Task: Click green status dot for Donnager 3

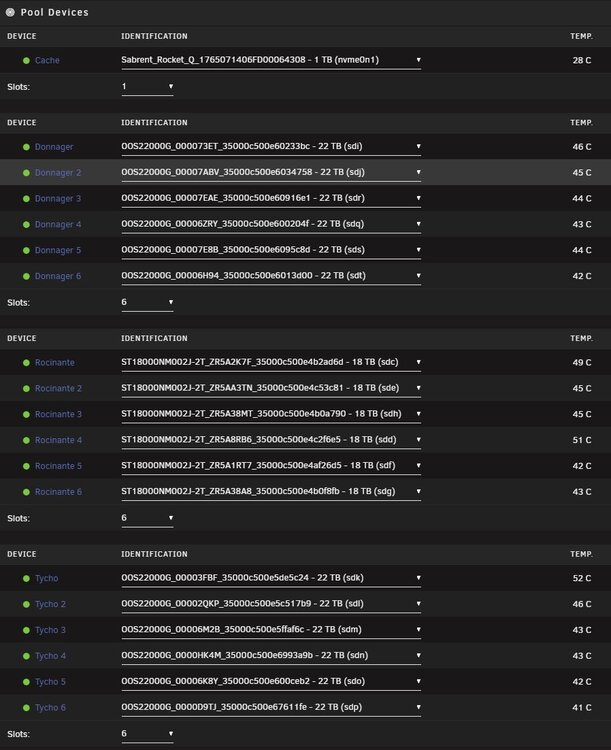Action: click(26, 199)
